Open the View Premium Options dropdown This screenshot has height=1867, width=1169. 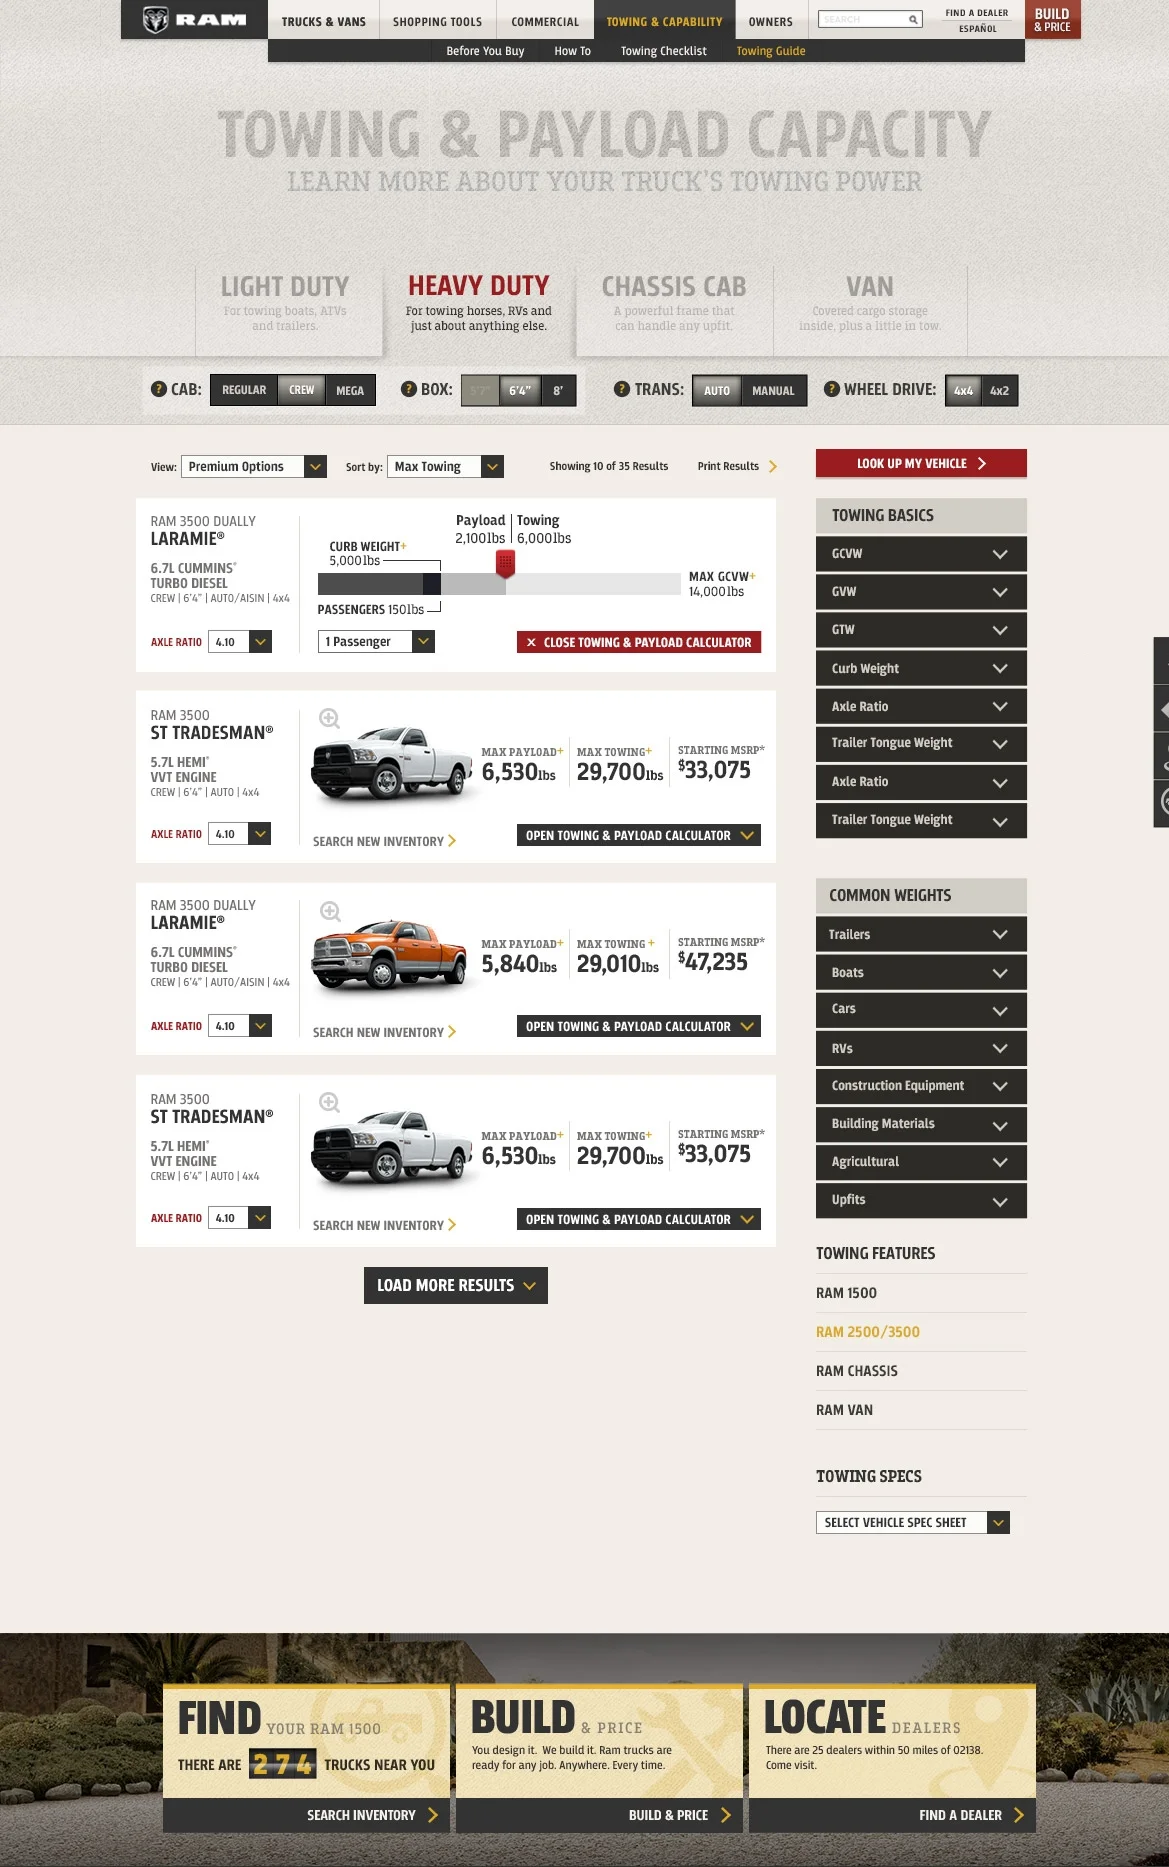click(x=254, y=467)
